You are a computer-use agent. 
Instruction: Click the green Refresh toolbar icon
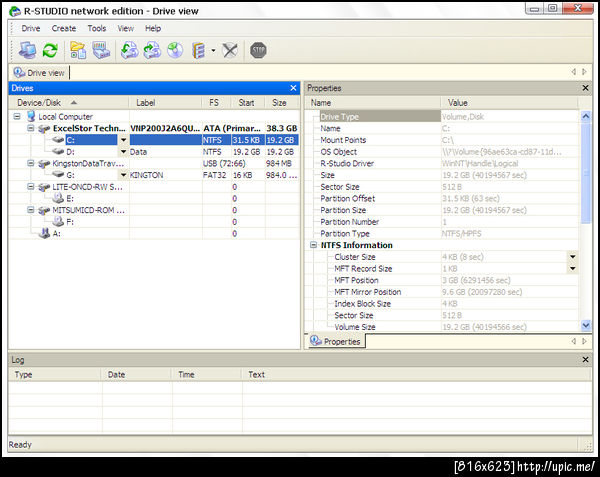coord(50,50)
